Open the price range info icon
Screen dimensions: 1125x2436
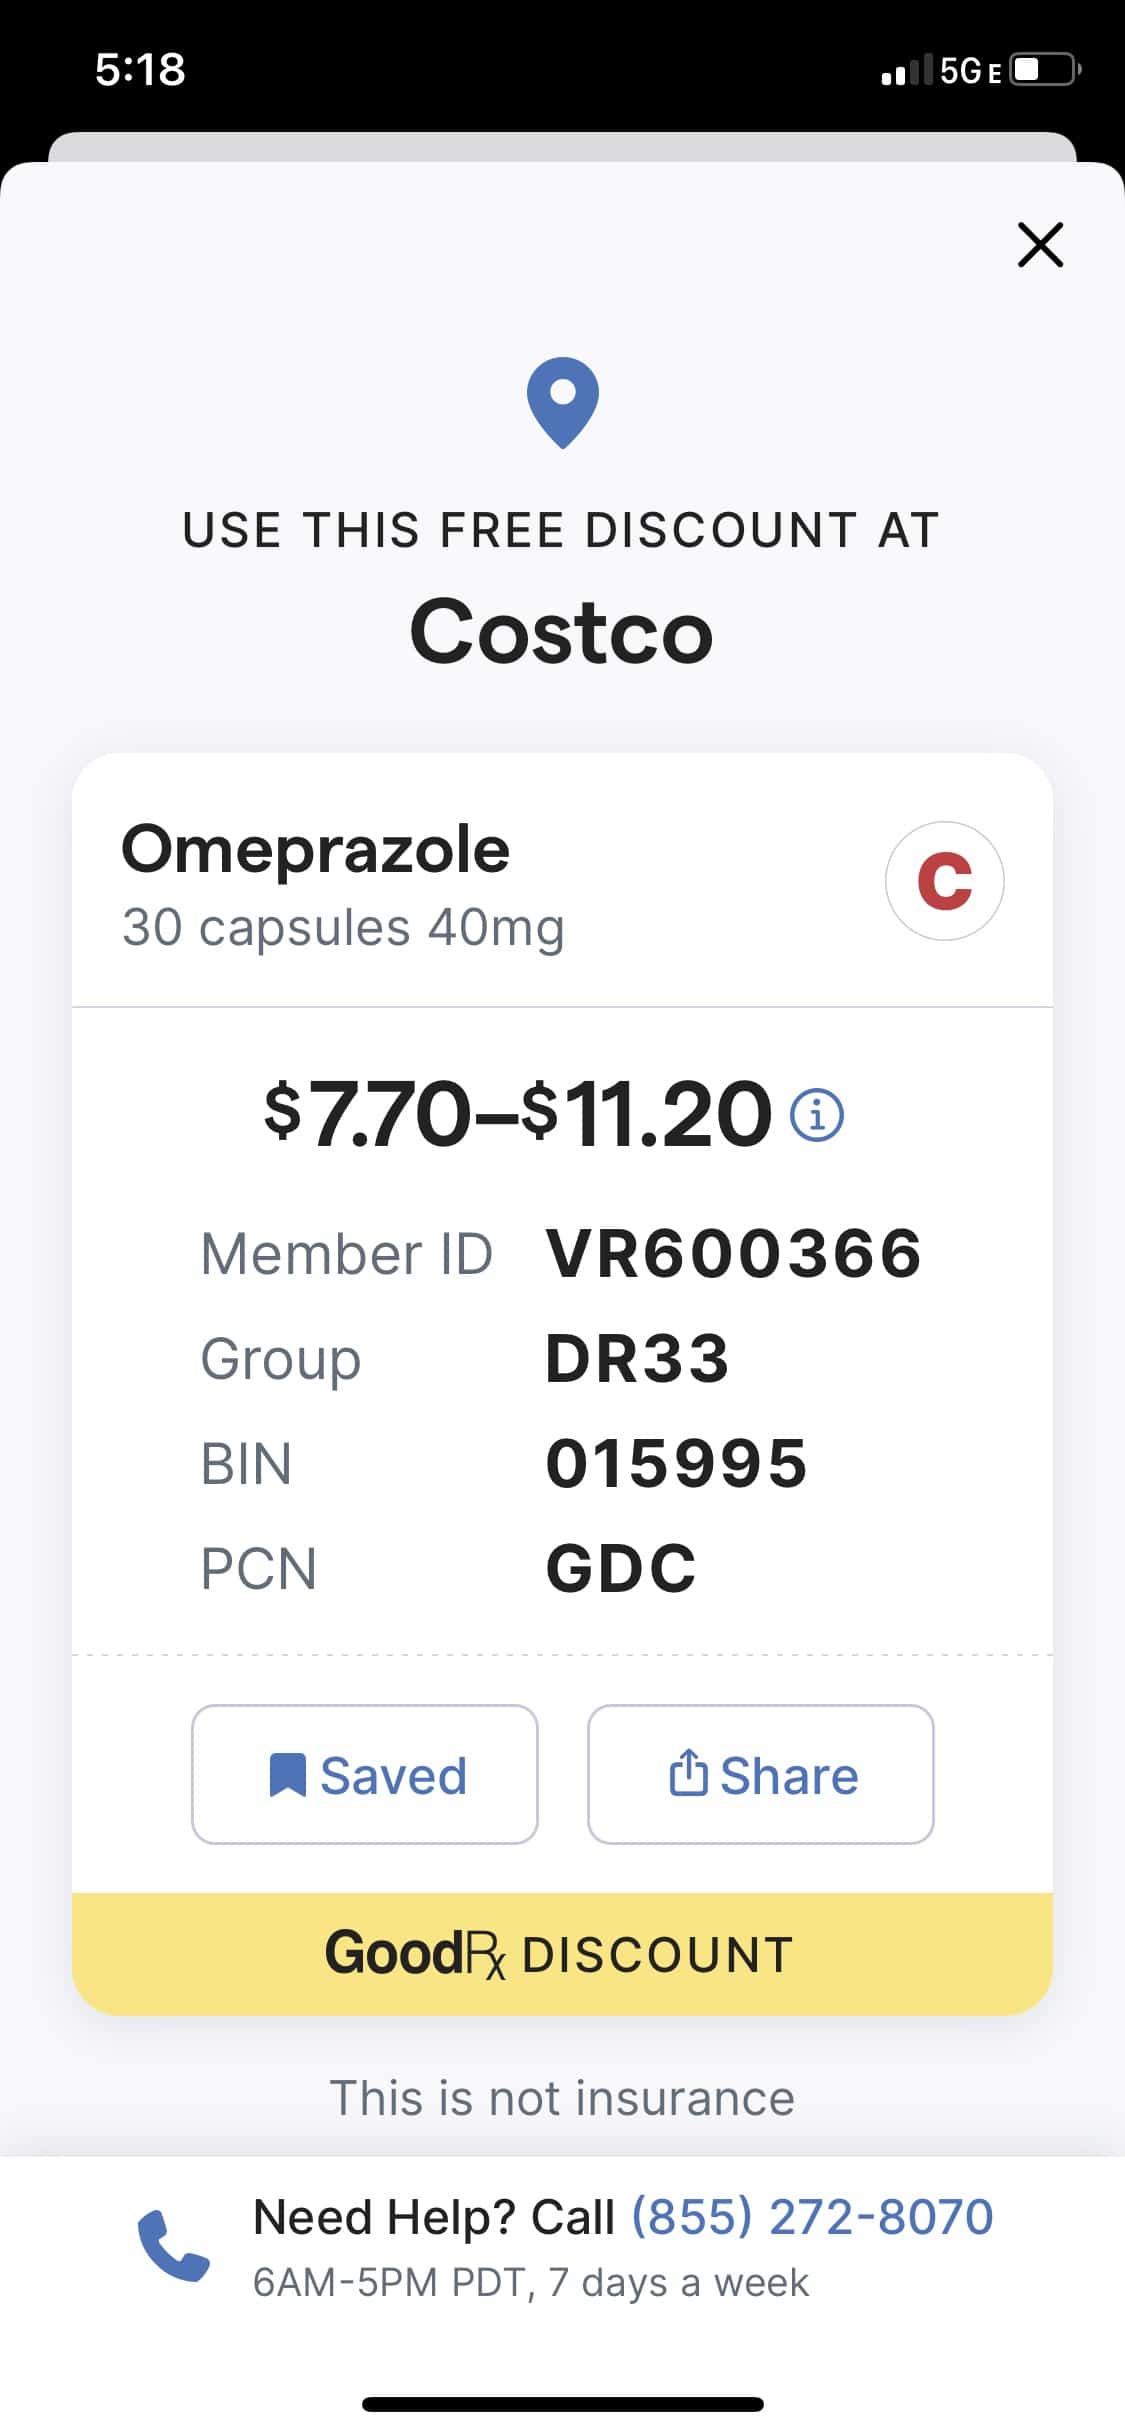pos(817,1114)
